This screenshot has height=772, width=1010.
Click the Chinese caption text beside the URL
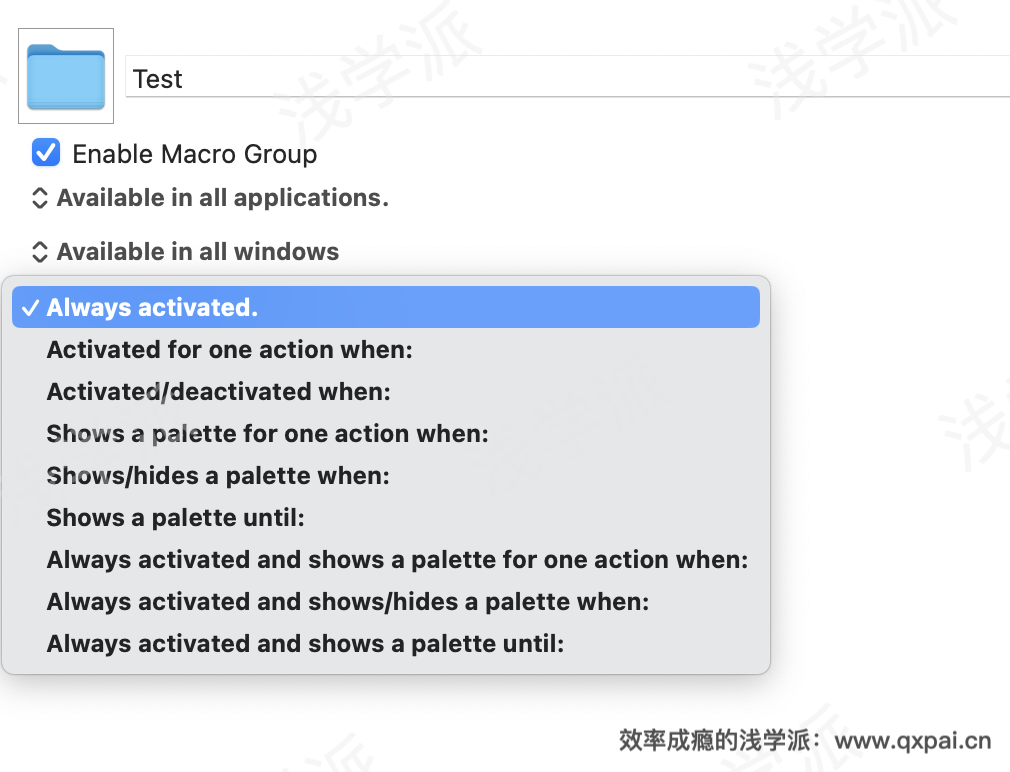click(x=720, y=741)
